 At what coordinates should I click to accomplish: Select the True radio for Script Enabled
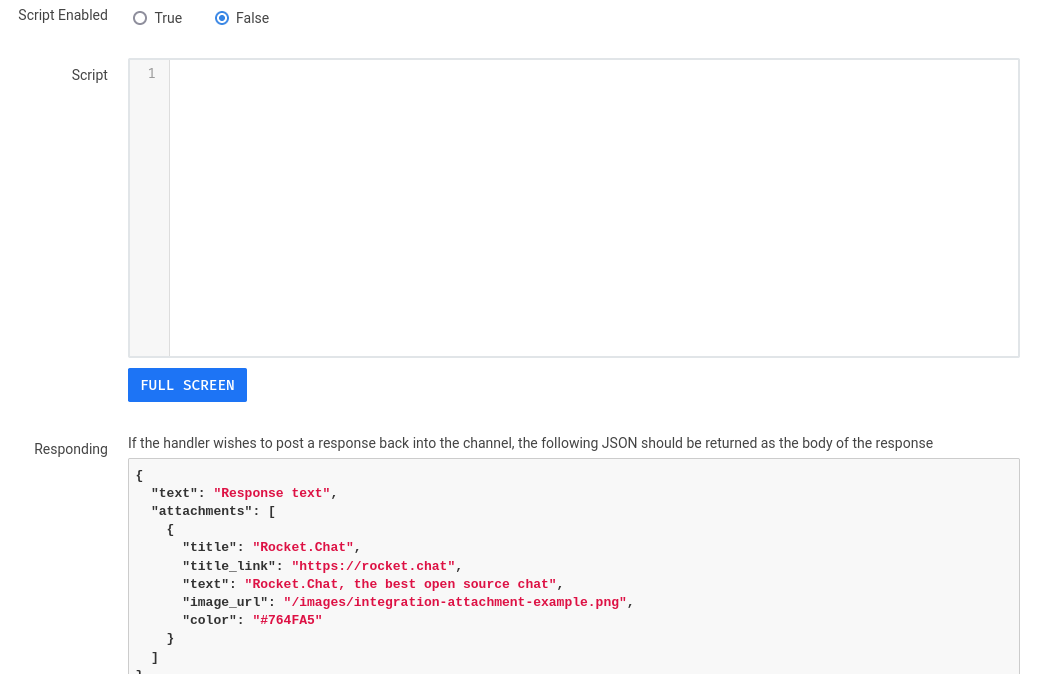coord(140,18)
